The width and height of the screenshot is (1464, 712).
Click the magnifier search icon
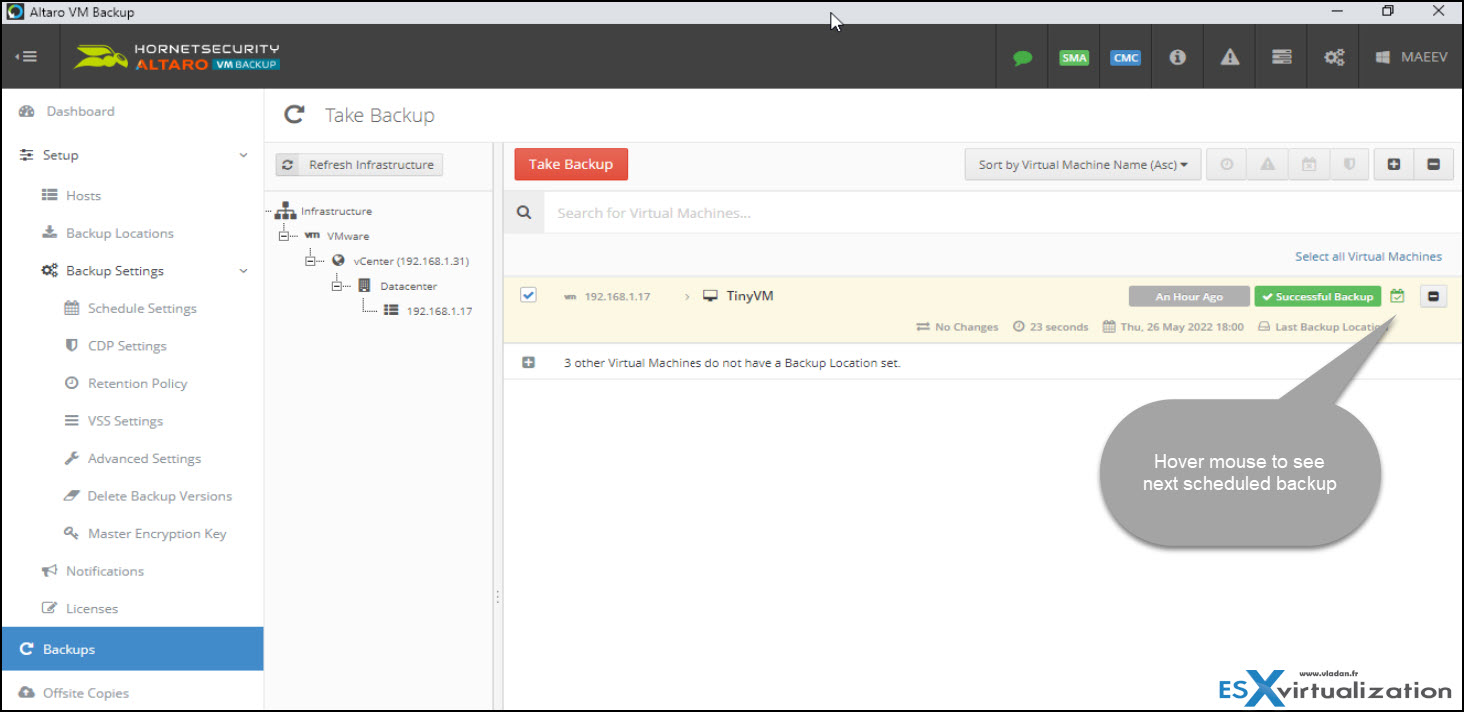(524, 212)
